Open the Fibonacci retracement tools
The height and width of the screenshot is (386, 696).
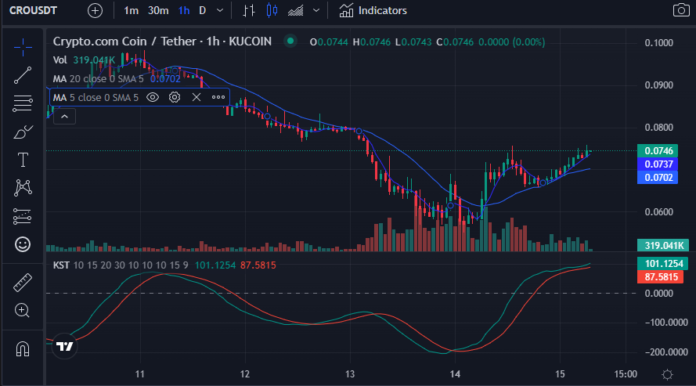tap(23, 103)
